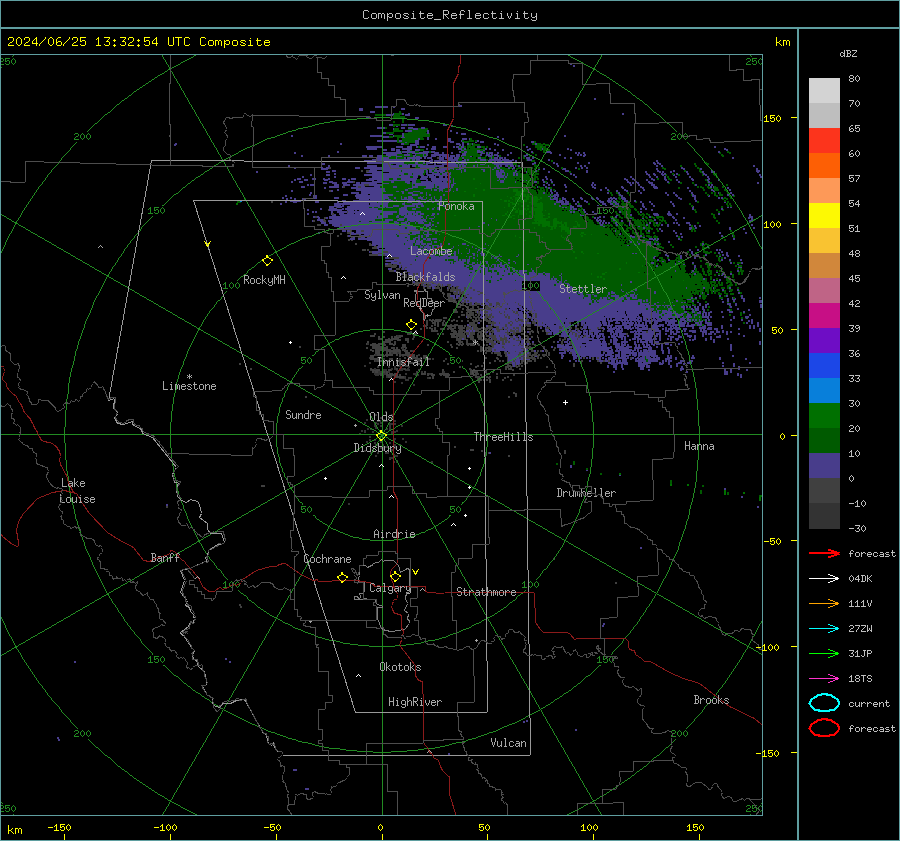The image size is (900, 841).
Task: Select the 36 dBZ violet color swatch
Action: pos(824,340)
